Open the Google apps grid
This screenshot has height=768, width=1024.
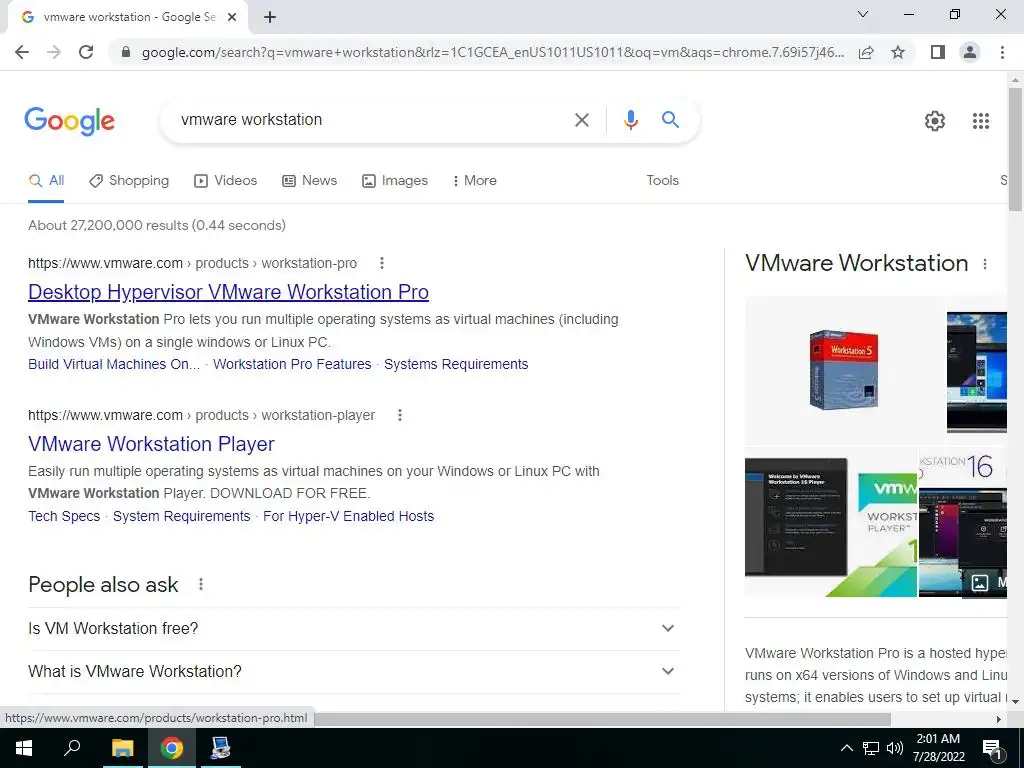point(980,121)
